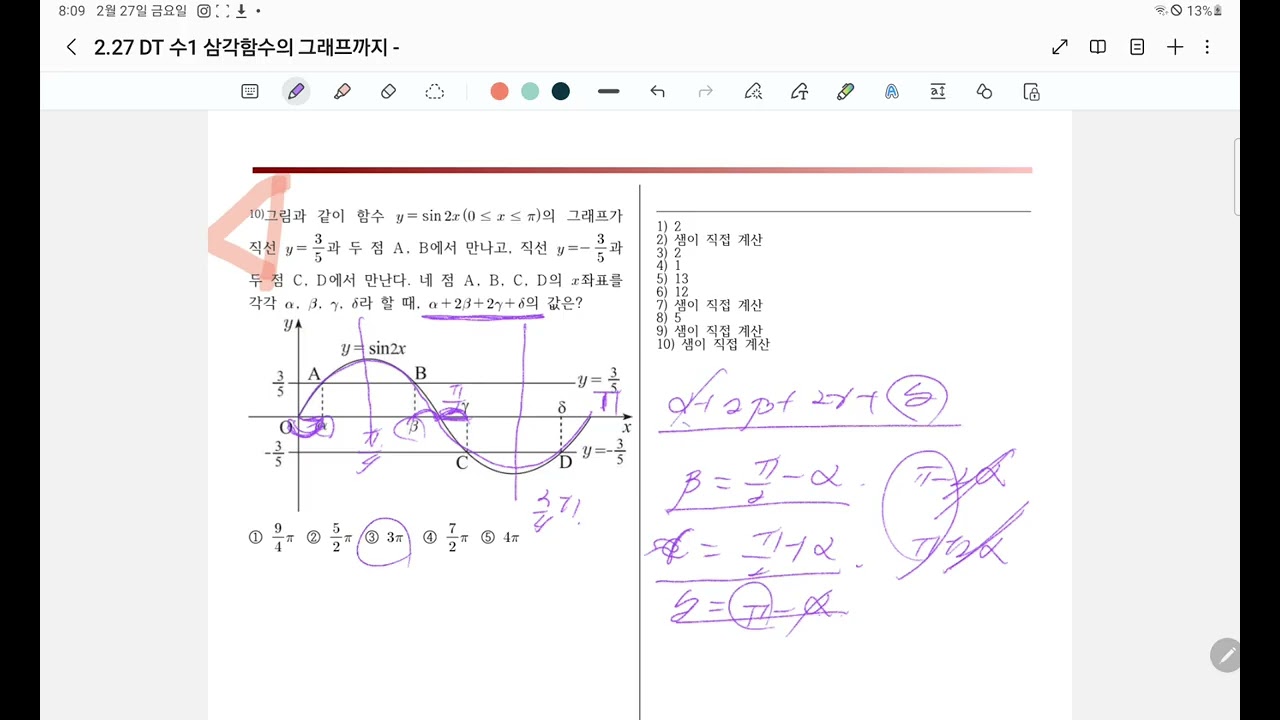The image size is (1280, 720).
Task: Click the Wi-Fi status icon
Action: pyautogui.click(x=1161, y=11)
